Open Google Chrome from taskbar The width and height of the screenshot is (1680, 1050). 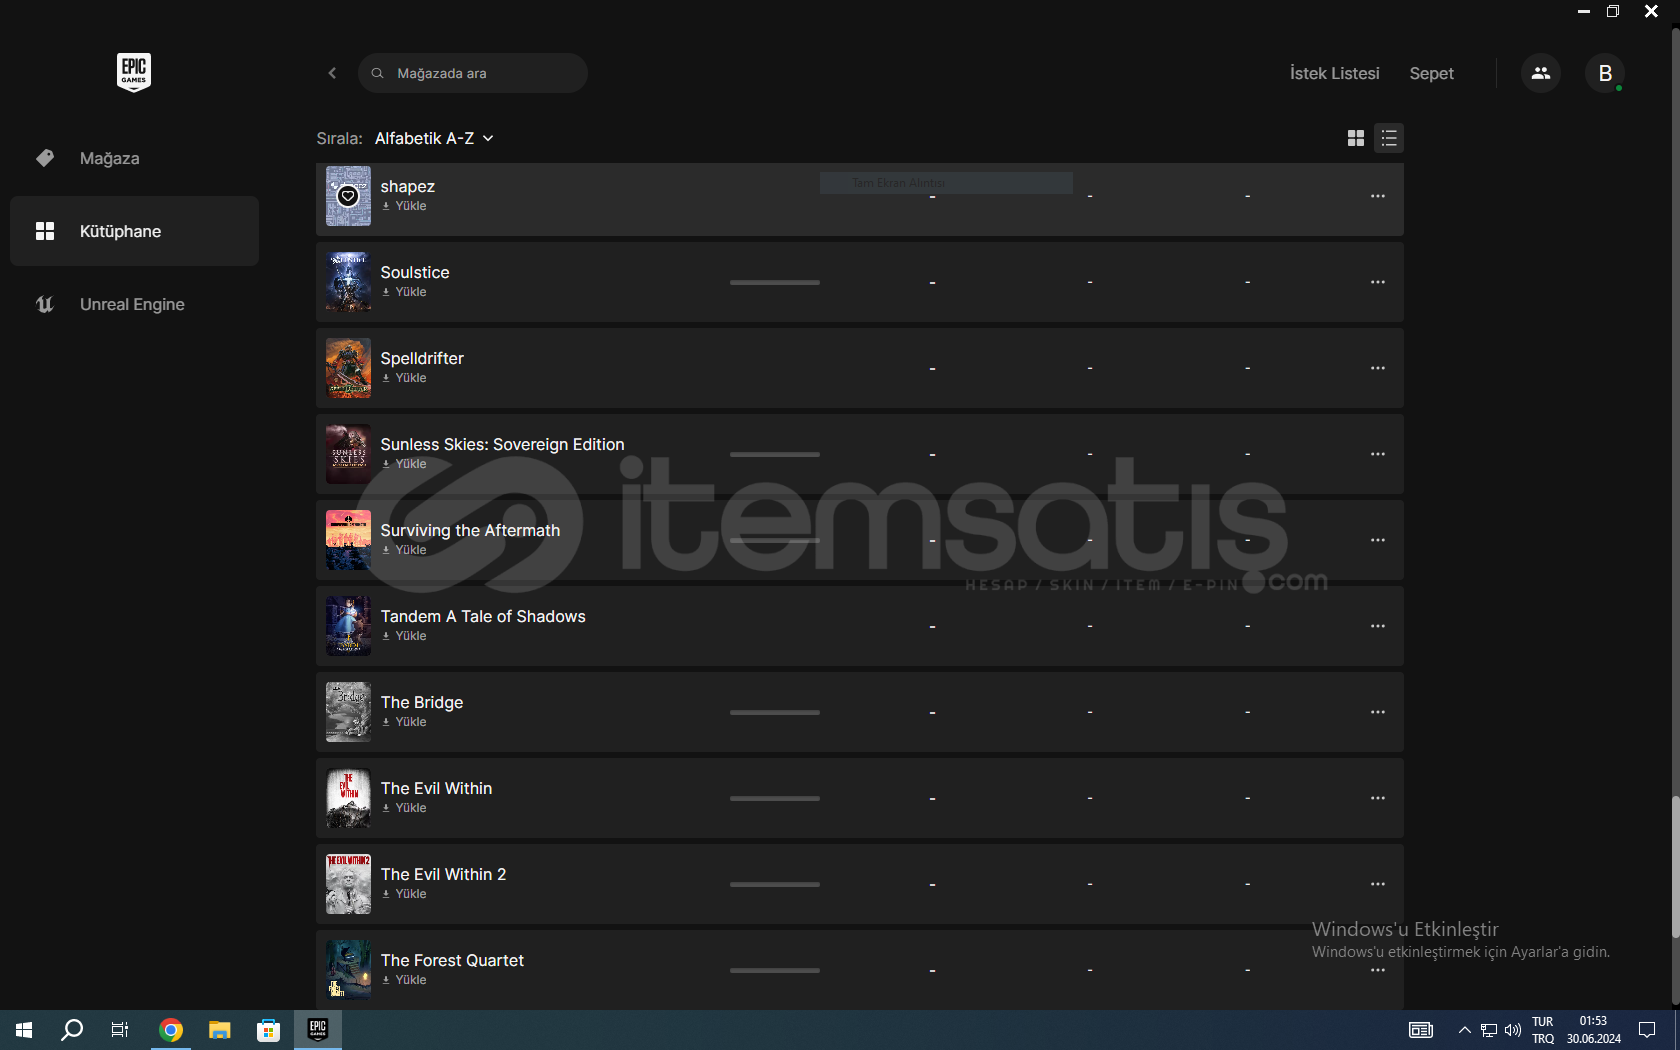(x=171, y=1030)
